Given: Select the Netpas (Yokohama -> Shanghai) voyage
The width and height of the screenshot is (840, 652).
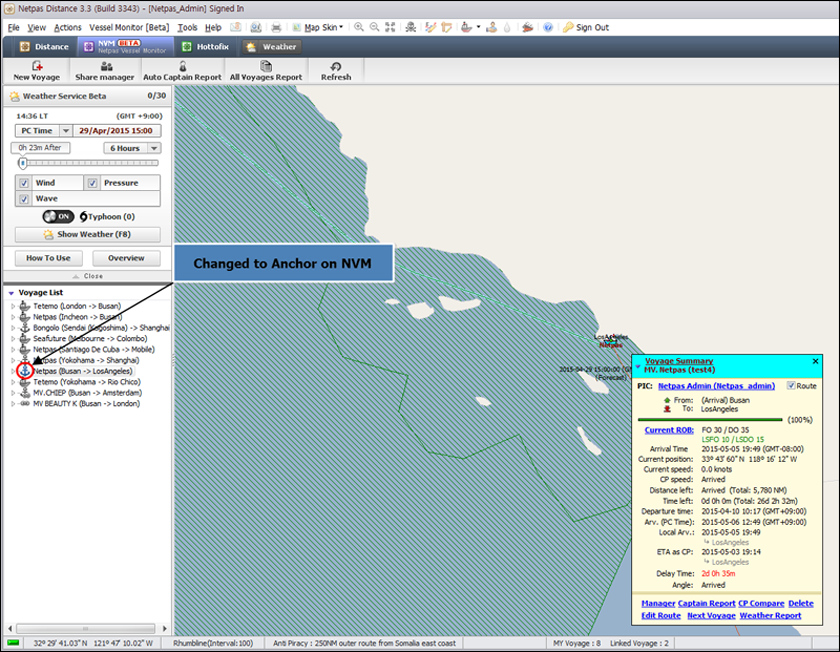Looking at the screenshot, I should (86, 360).
